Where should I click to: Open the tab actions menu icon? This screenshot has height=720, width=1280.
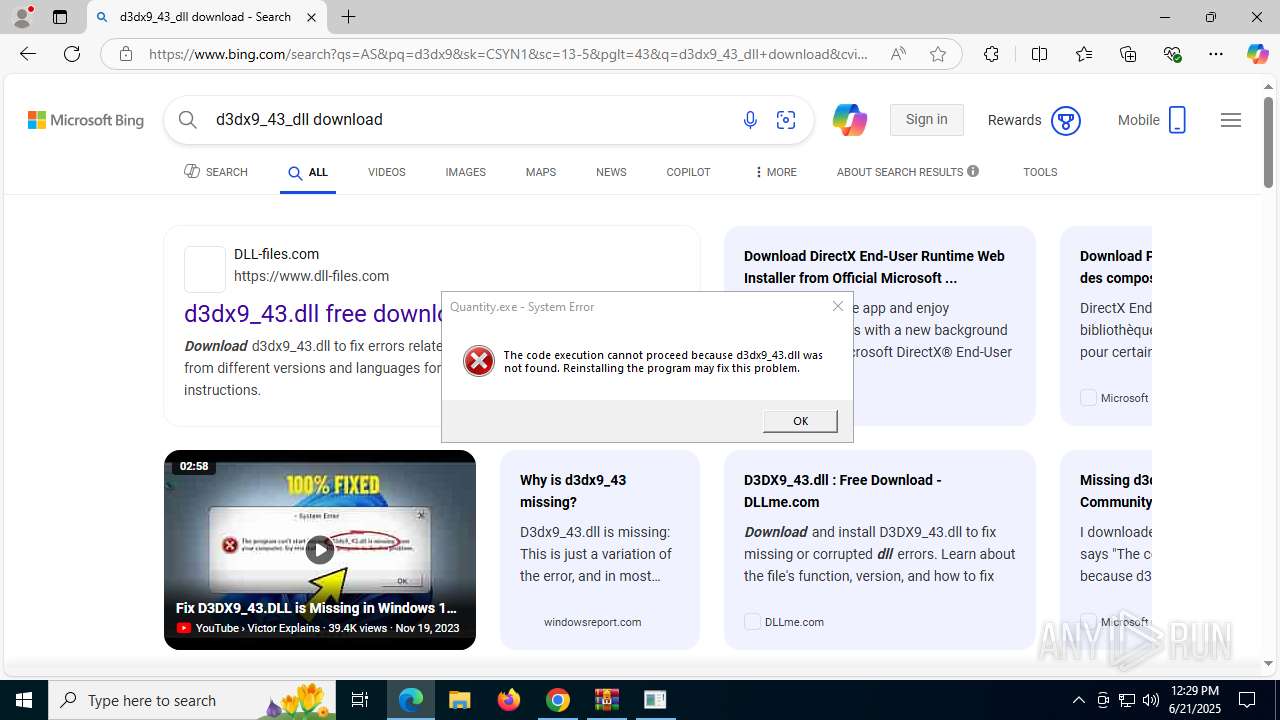click(60, 17)
